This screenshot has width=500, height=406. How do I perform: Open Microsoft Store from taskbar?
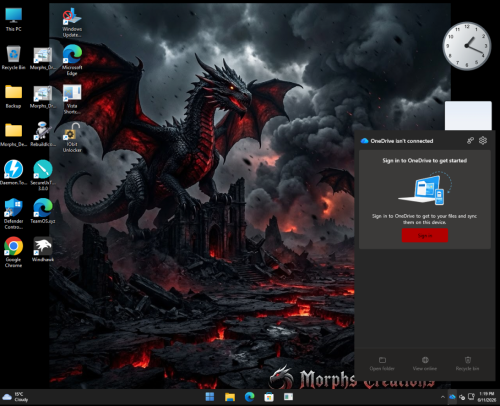pos(269,397)
